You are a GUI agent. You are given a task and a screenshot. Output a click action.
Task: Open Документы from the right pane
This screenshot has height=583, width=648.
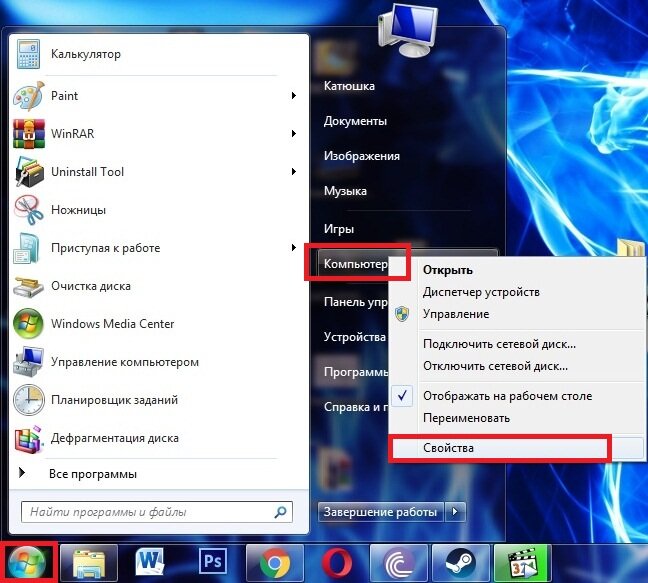point(355,121)
